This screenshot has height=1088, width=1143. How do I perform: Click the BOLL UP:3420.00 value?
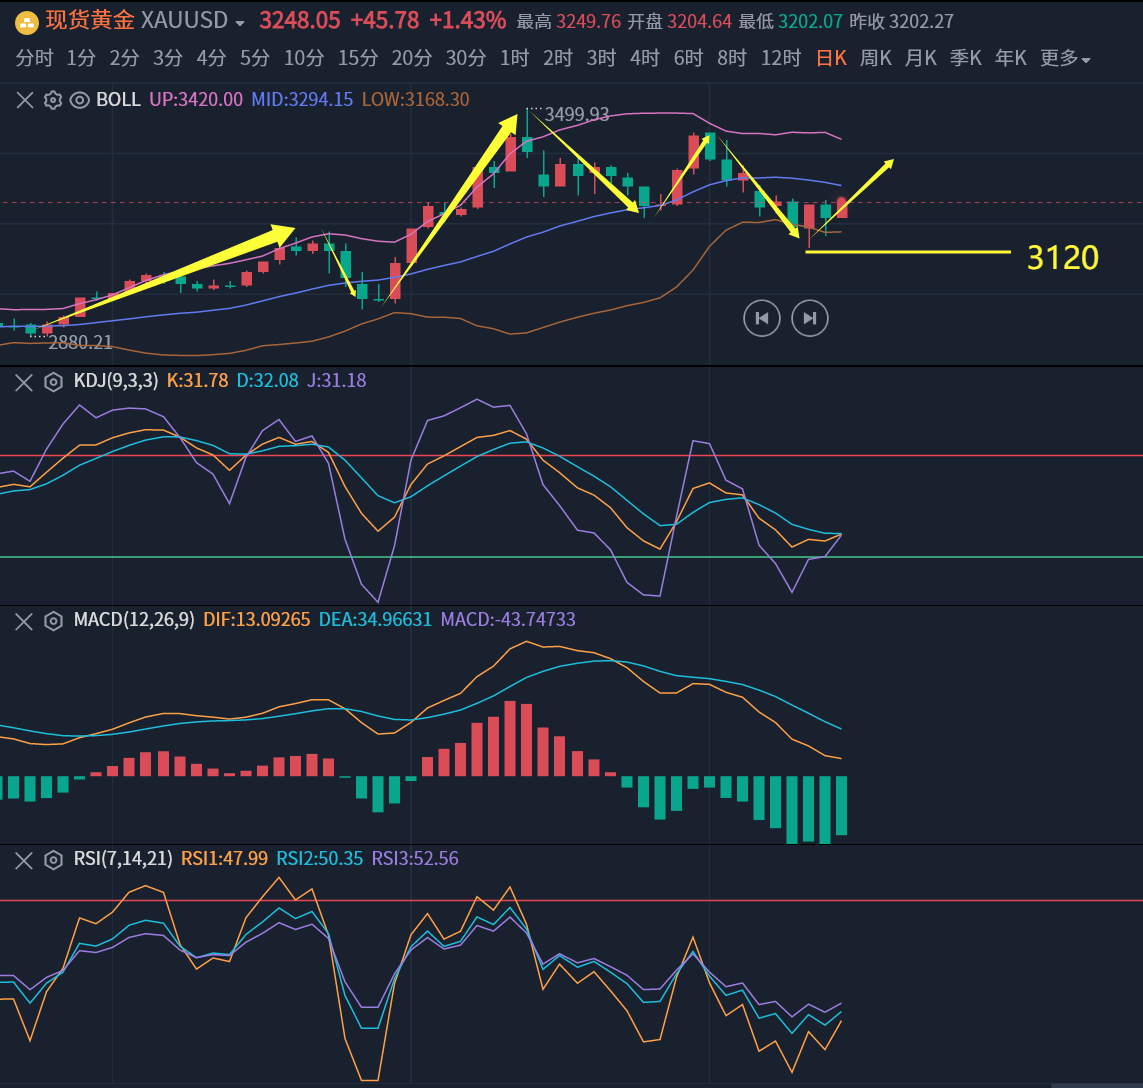(196, 100)
